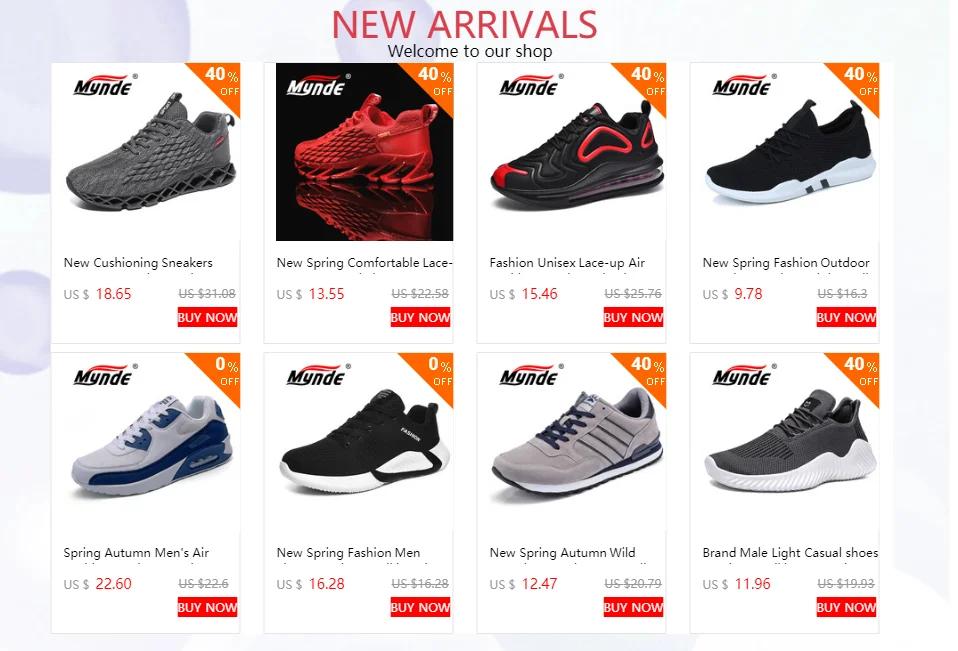This screenshot has height=651, width=958.
Task: Buy the New Spring Autumn Wild shoes
Action: (x=633, y=607)
